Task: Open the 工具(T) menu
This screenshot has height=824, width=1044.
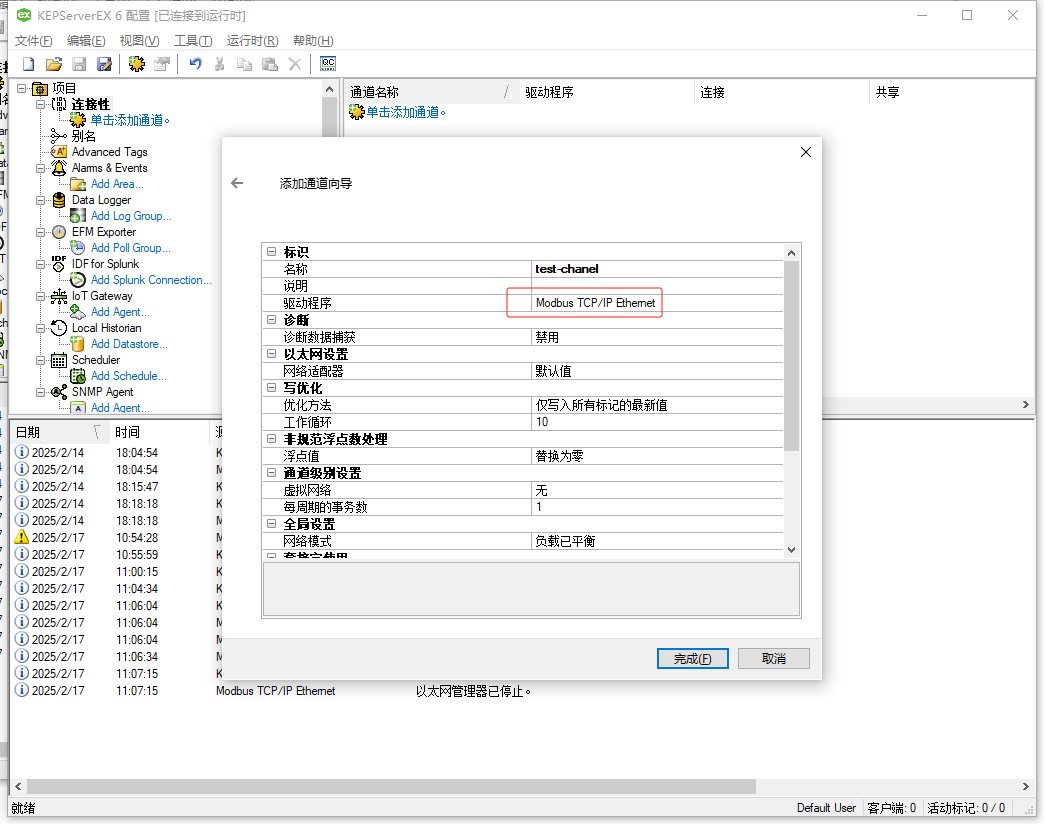Action: [x=193, y=41]
